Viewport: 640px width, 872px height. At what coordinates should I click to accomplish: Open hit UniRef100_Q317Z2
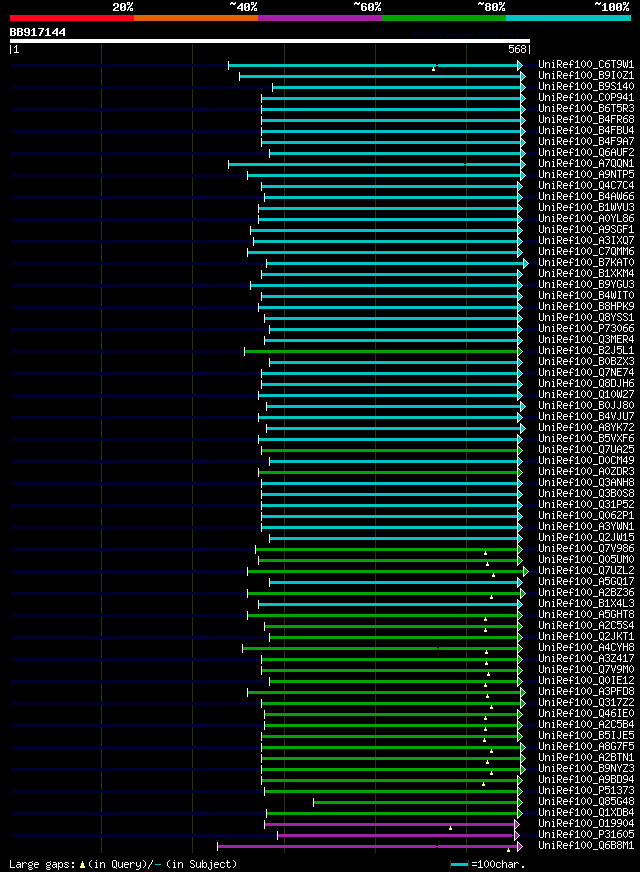click(x=586, y=703)
